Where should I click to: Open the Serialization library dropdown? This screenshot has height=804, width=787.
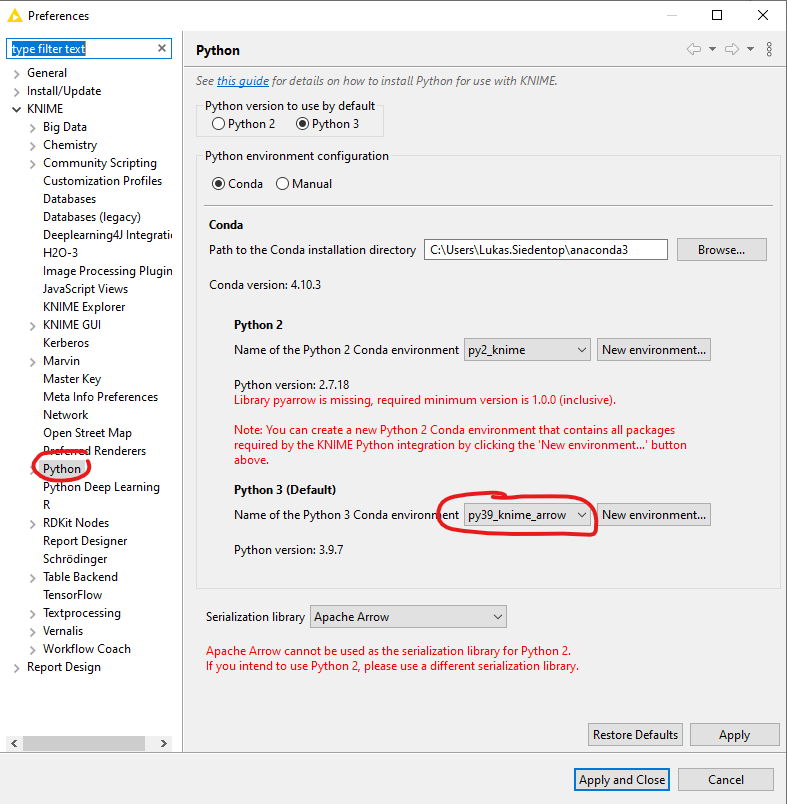click(x=408, y=617)
